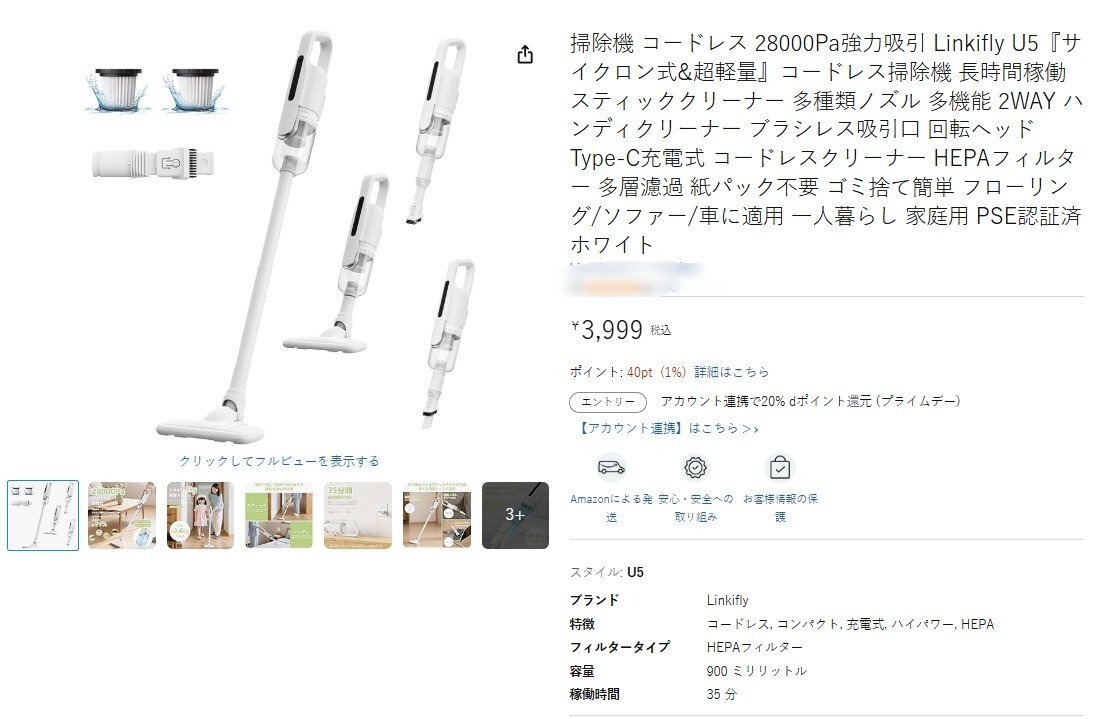Select the green stick-mode thumbnail

[x=279, y=515]
